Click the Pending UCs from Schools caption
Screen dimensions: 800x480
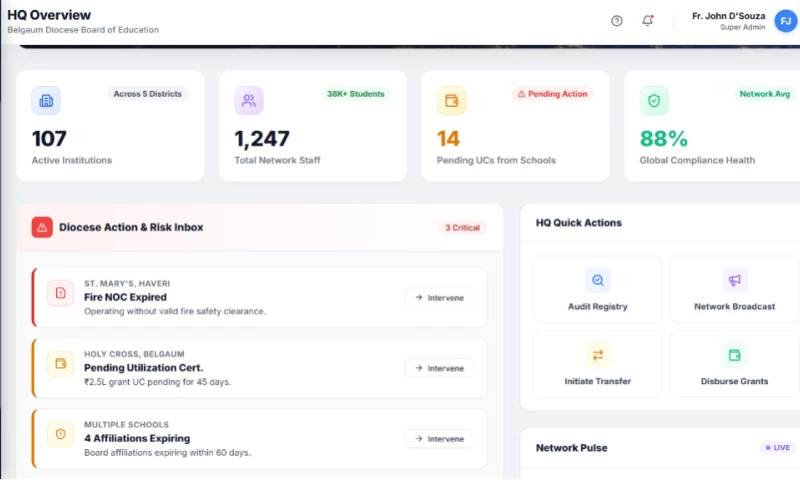point(496,160)
